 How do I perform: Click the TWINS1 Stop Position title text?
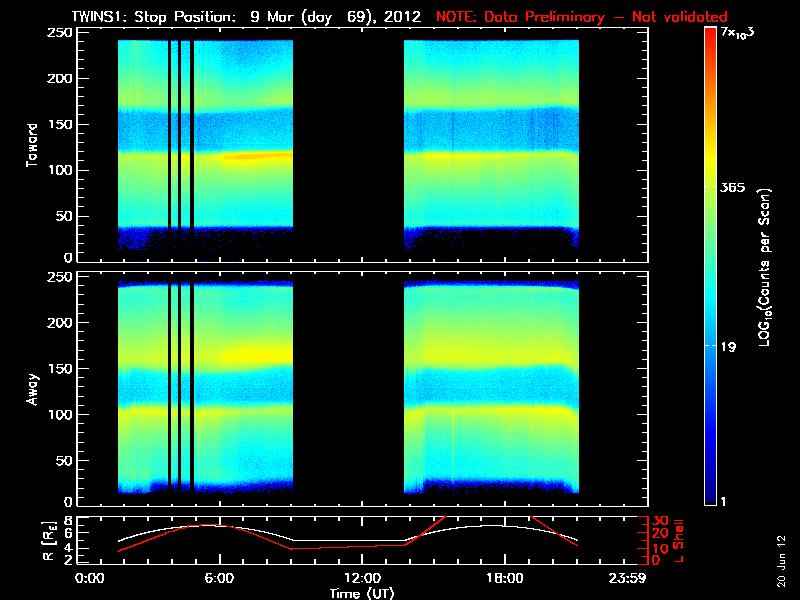[x=250, y=17]
